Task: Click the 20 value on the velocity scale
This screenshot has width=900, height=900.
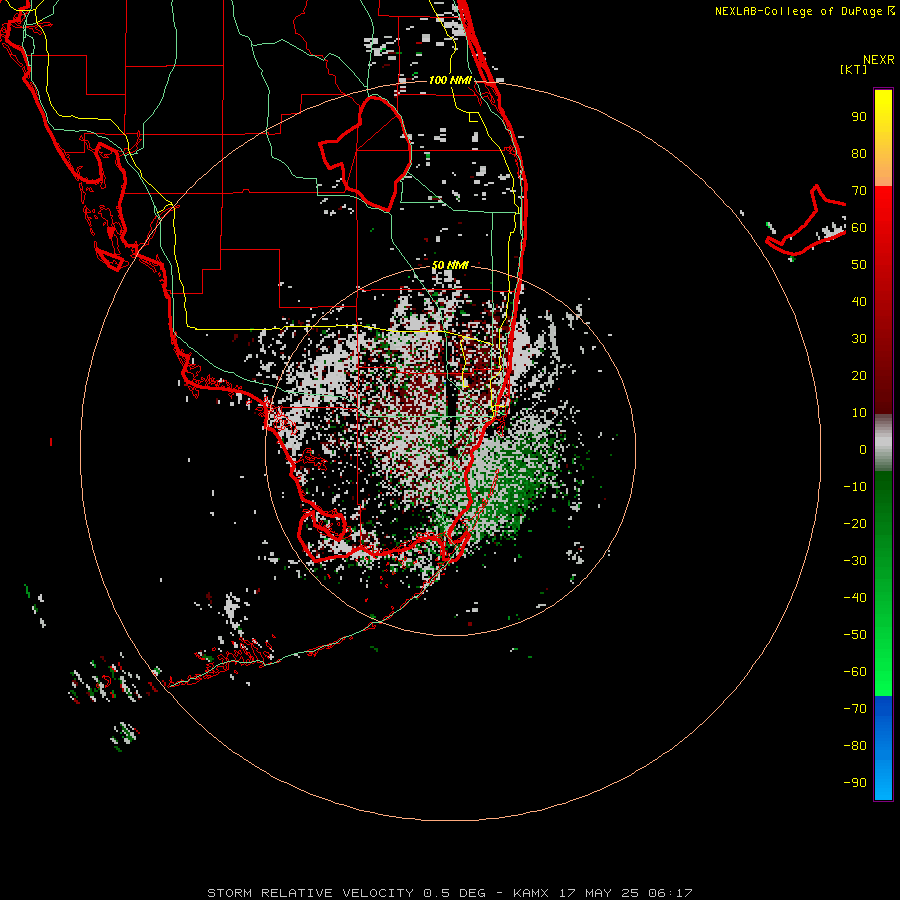Action: [x=859, y=375]
